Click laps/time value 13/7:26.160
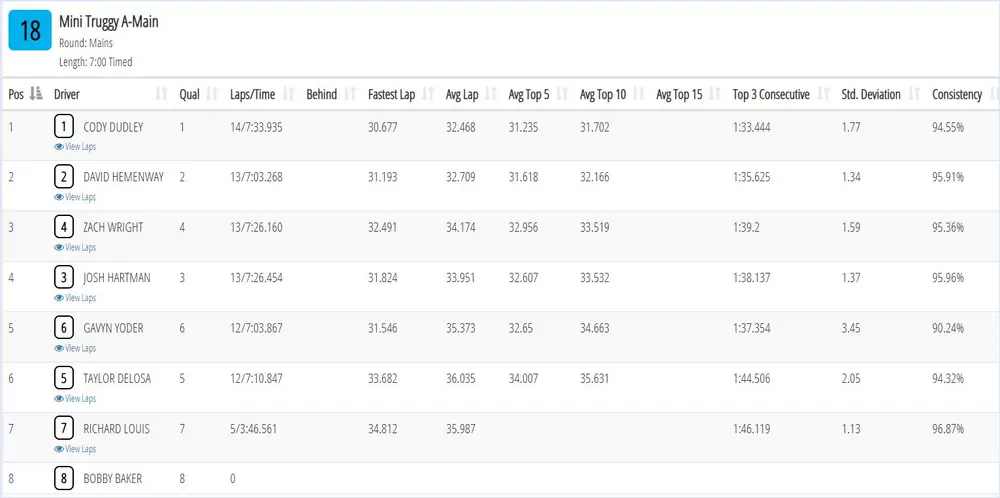Screen dimensions: 1000x498 [256, 228]
